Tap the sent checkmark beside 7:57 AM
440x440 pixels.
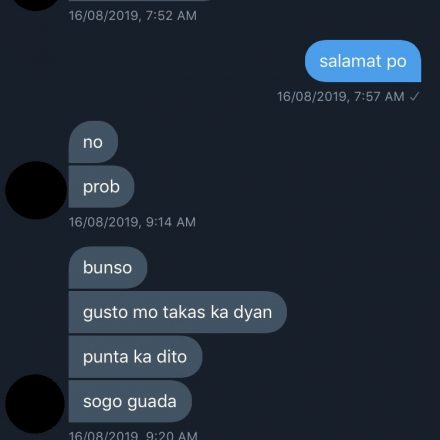pyautogui.click(x=414, y=97)
